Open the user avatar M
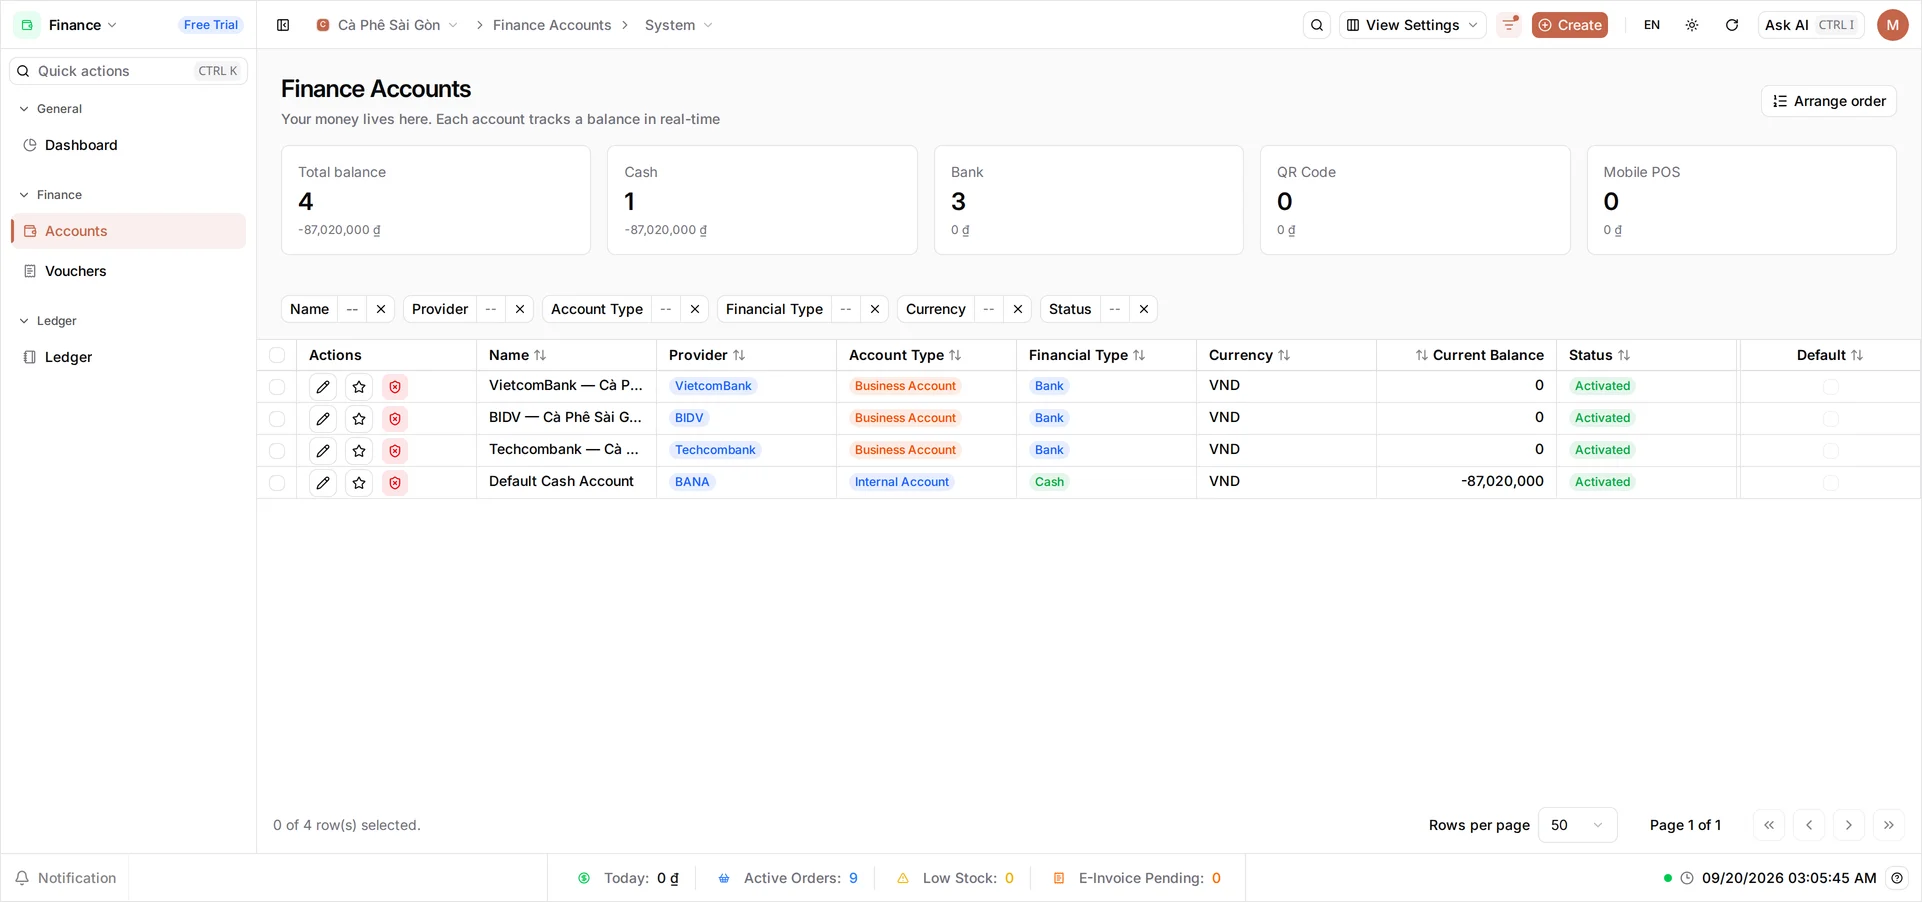The image size is (1922, 902). [1892, 25]
